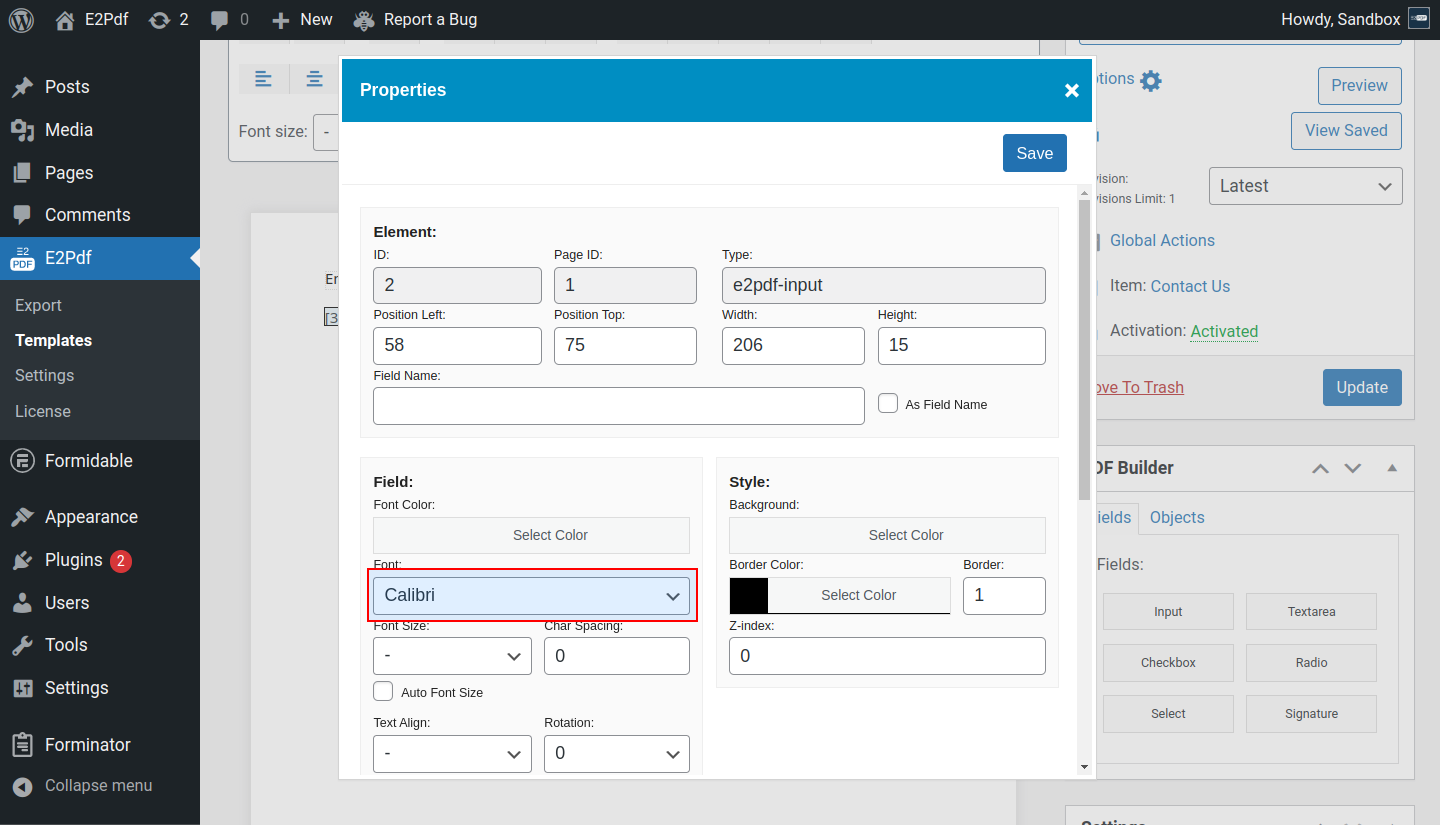Open the options gear icon
This screenshot has height=825, width=1440.
[1151, 81]
